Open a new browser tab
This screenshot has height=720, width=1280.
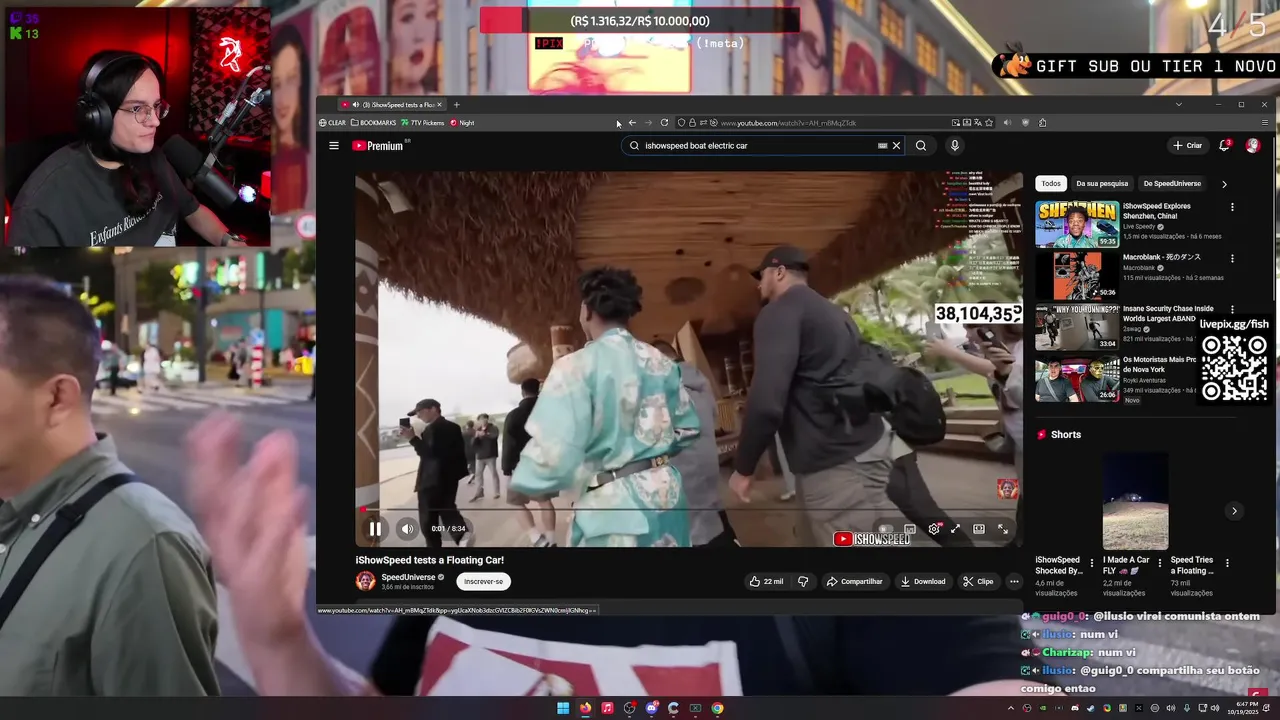tap(456, 105)
